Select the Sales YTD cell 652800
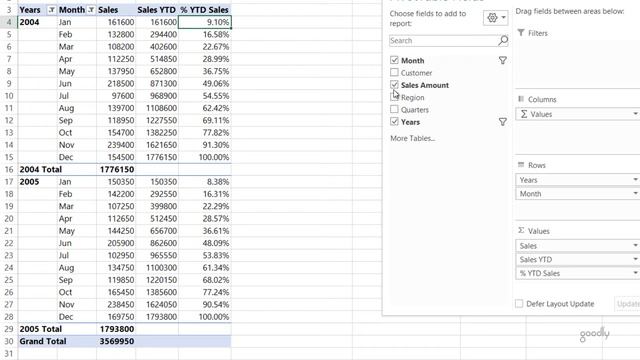This screenshot has height=360, width=640. tap(157, 71)
